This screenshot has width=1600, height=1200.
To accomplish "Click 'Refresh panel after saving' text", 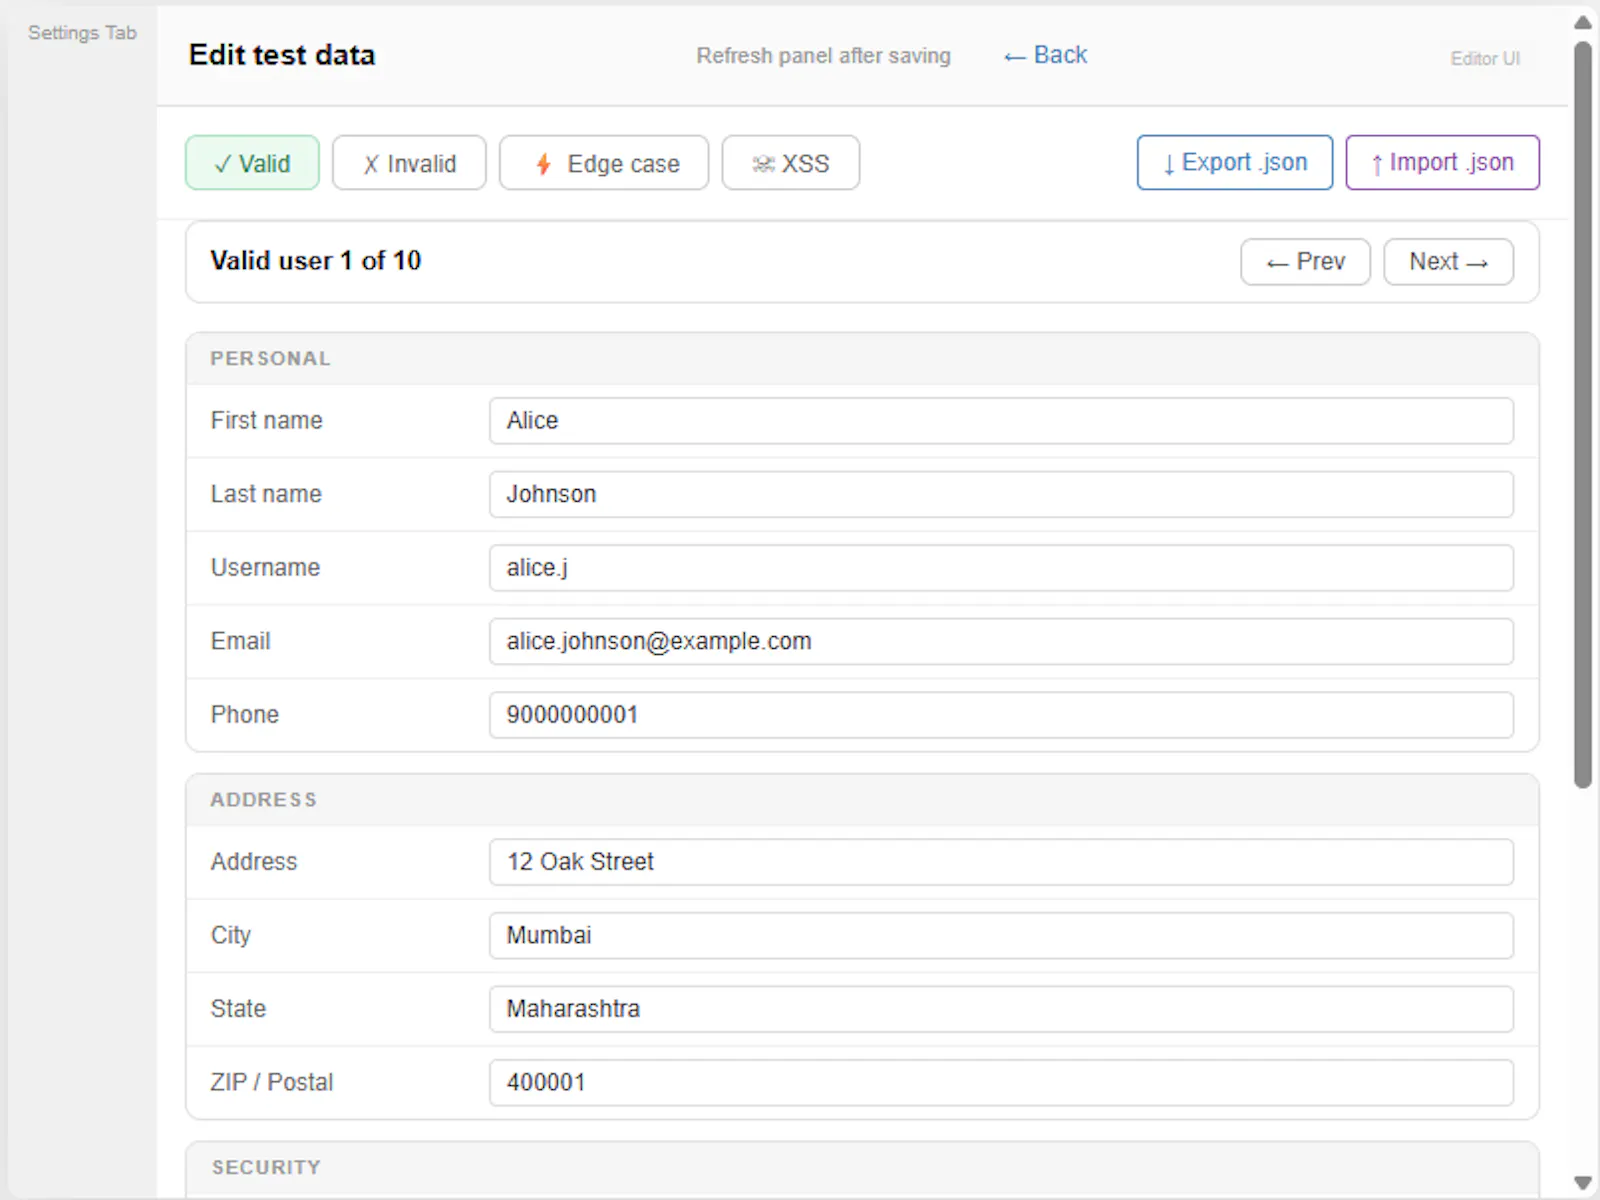I will 823,56.
